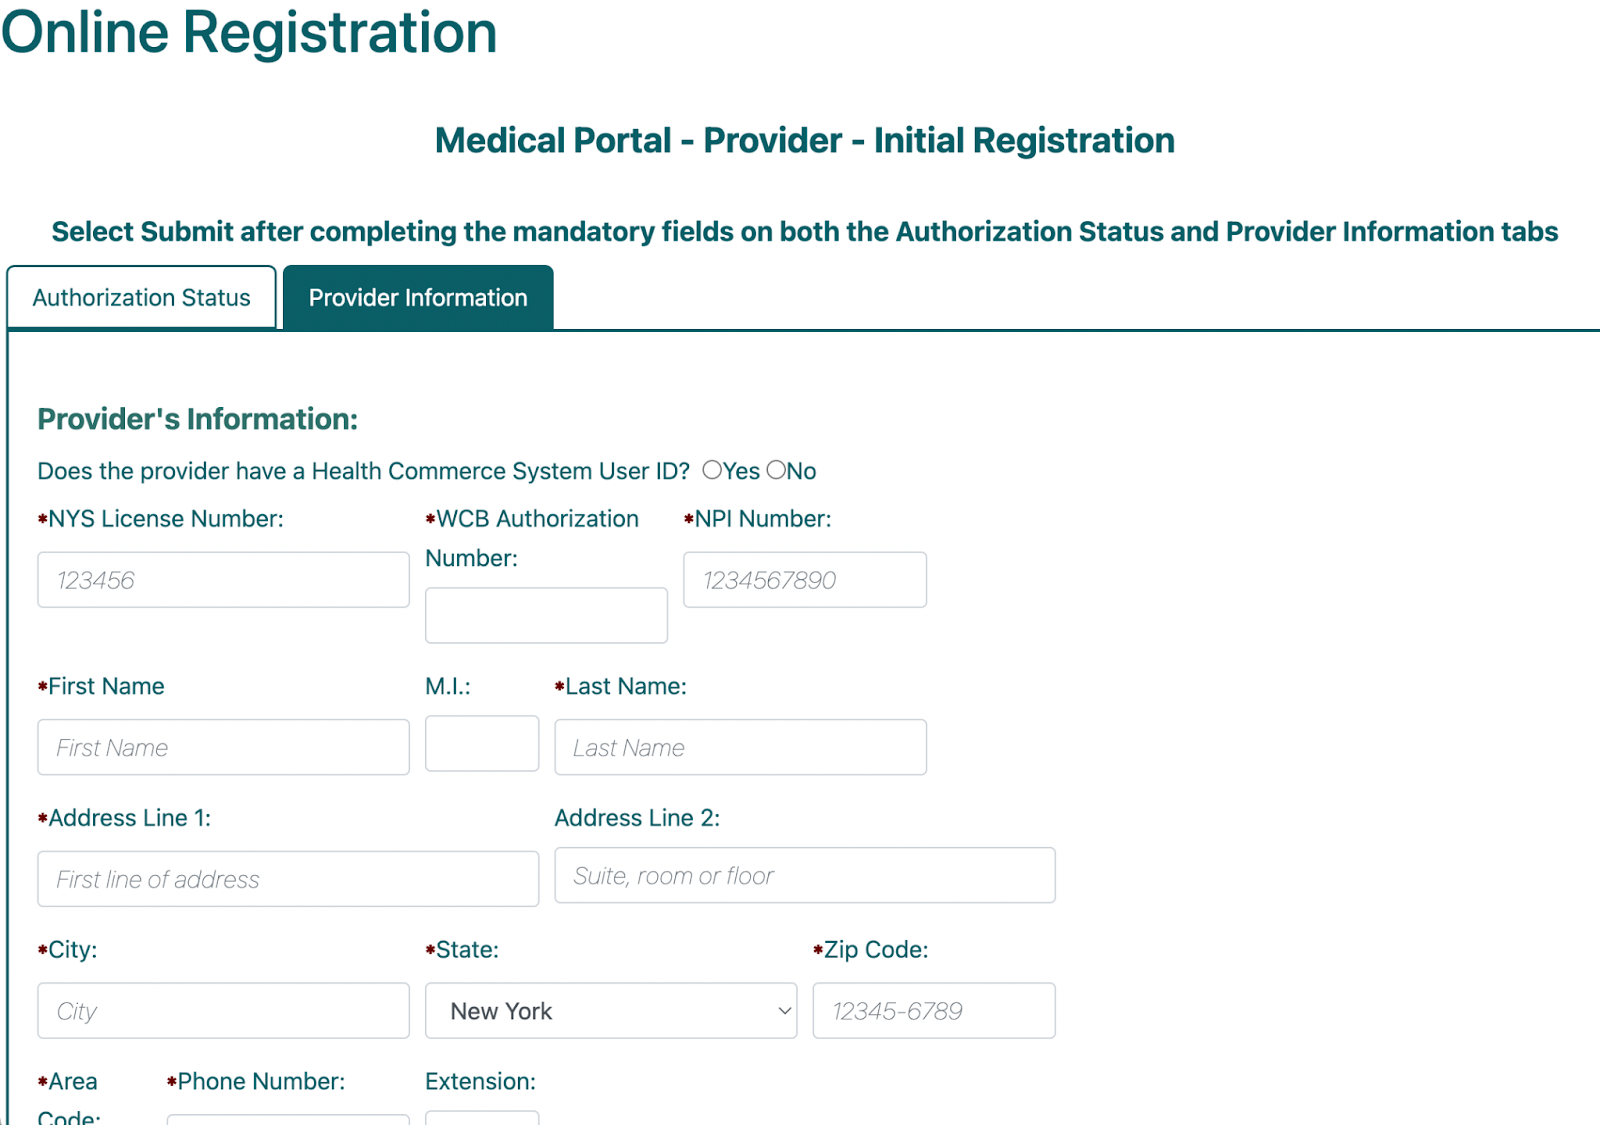The width and height of the screenshot is (1600, 1125).
Task: Focus the Address Line 1 field
Action: click(288, 879)
